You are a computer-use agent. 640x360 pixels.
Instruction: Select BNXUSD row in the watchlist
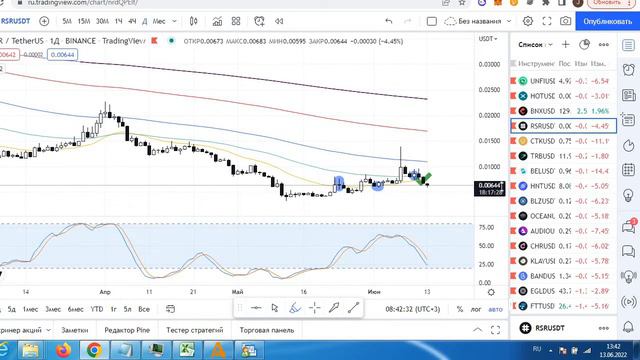point(563,111)
